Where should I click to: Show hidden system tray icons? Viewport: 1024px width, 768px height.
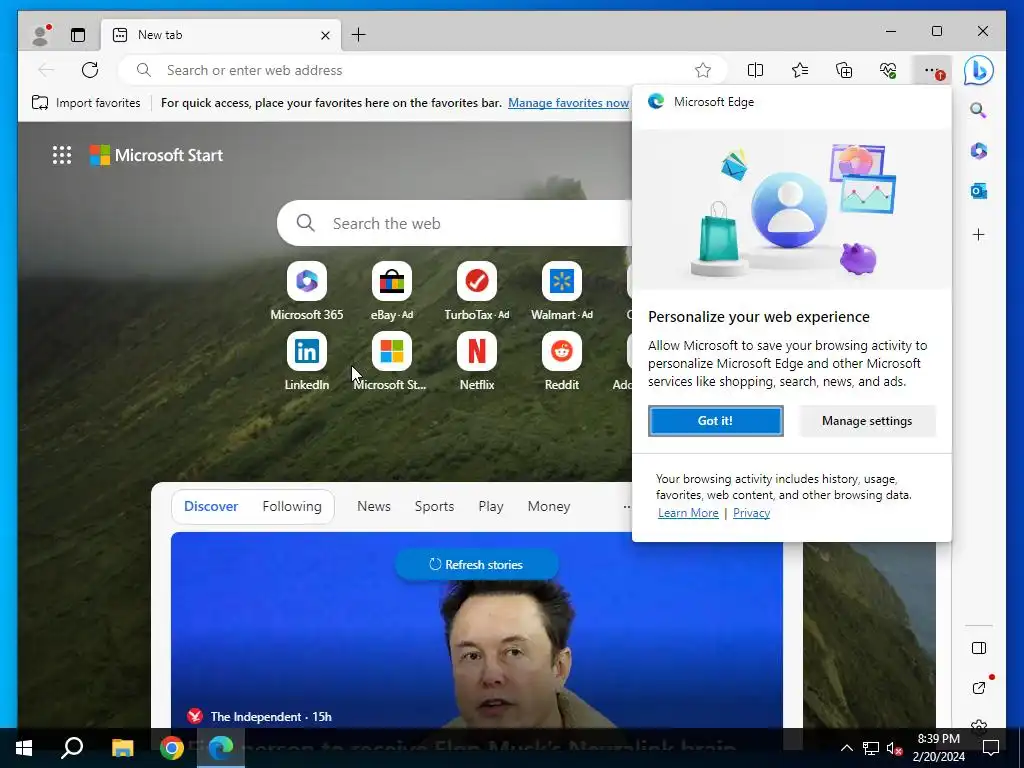(x=846, y=748)
